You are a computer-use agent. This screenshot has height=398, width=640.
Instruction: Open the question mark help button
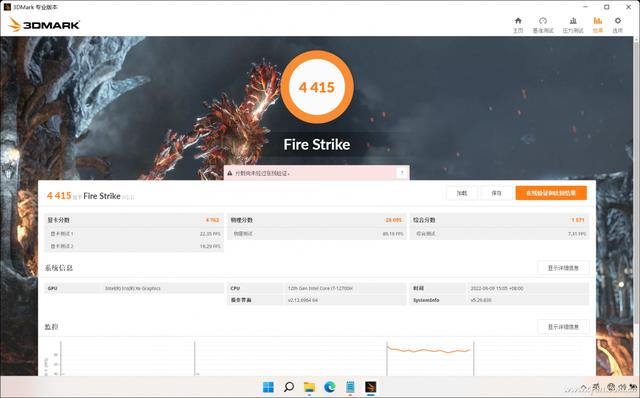click(402, 173)
